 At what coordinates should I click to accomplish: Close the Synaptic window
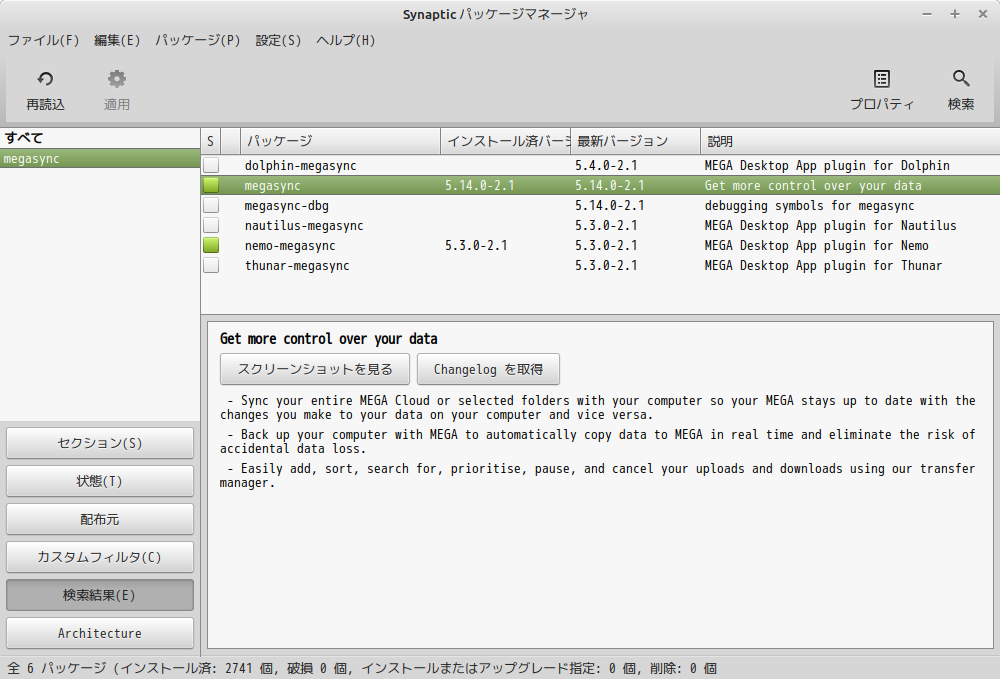pos(983,14)
